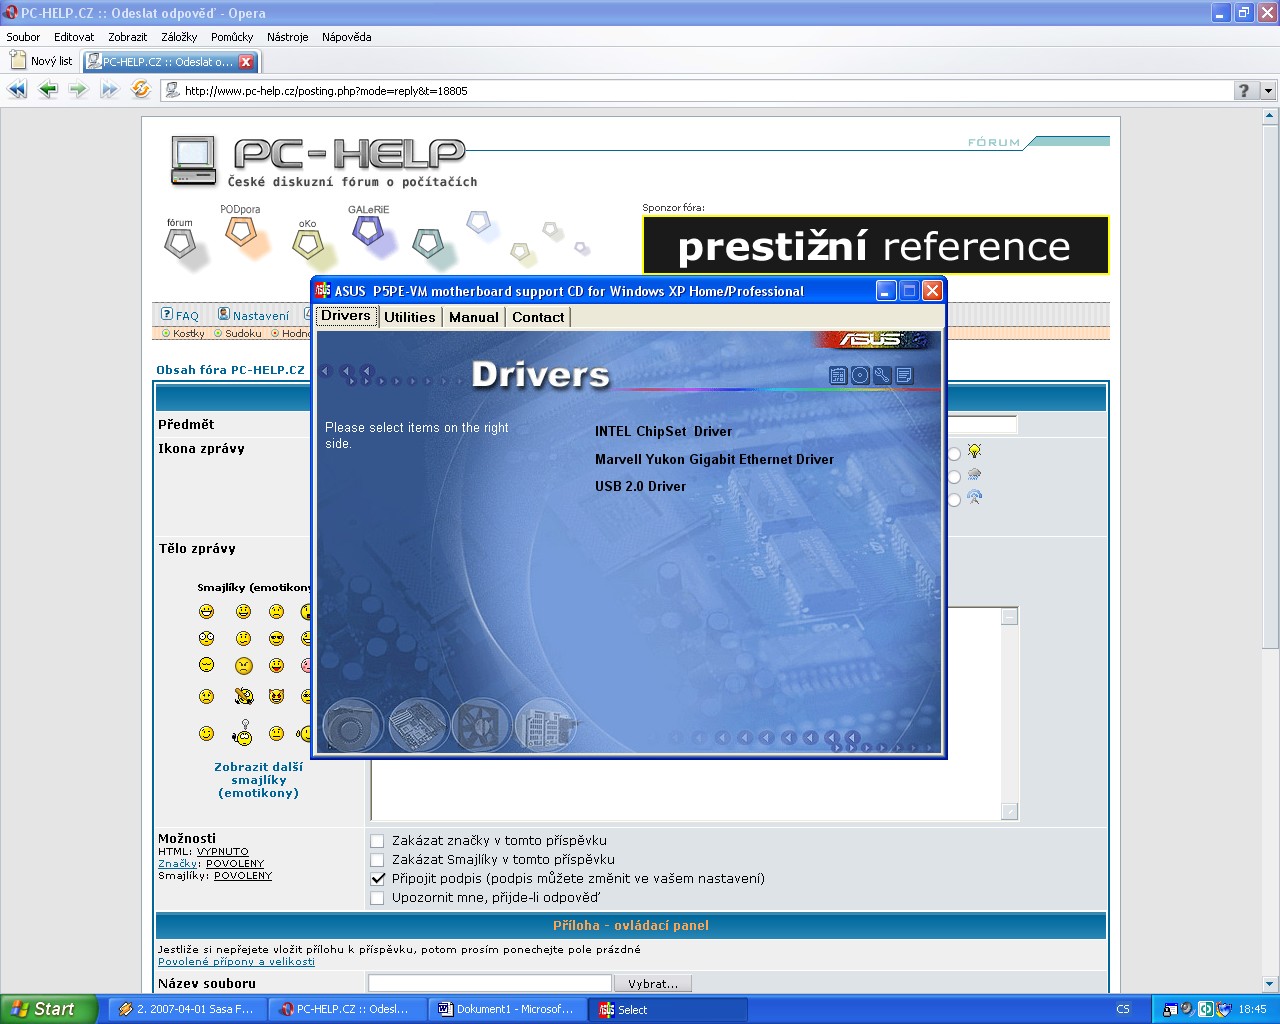The width and height of the screenshot is (1280, 1024).
Task: Open the Nápověda menu
Action: pos(347,37)
